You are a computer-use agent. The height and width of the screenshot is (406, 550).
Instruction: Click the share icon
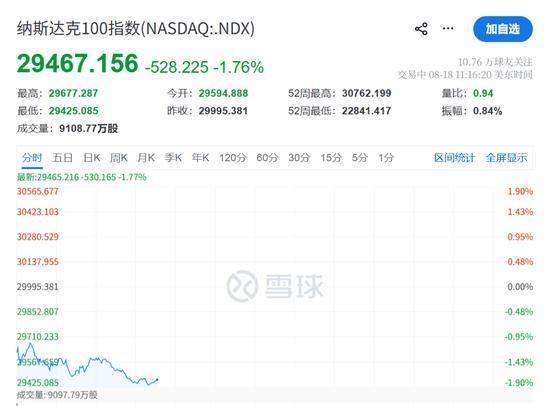coord(421,29)
